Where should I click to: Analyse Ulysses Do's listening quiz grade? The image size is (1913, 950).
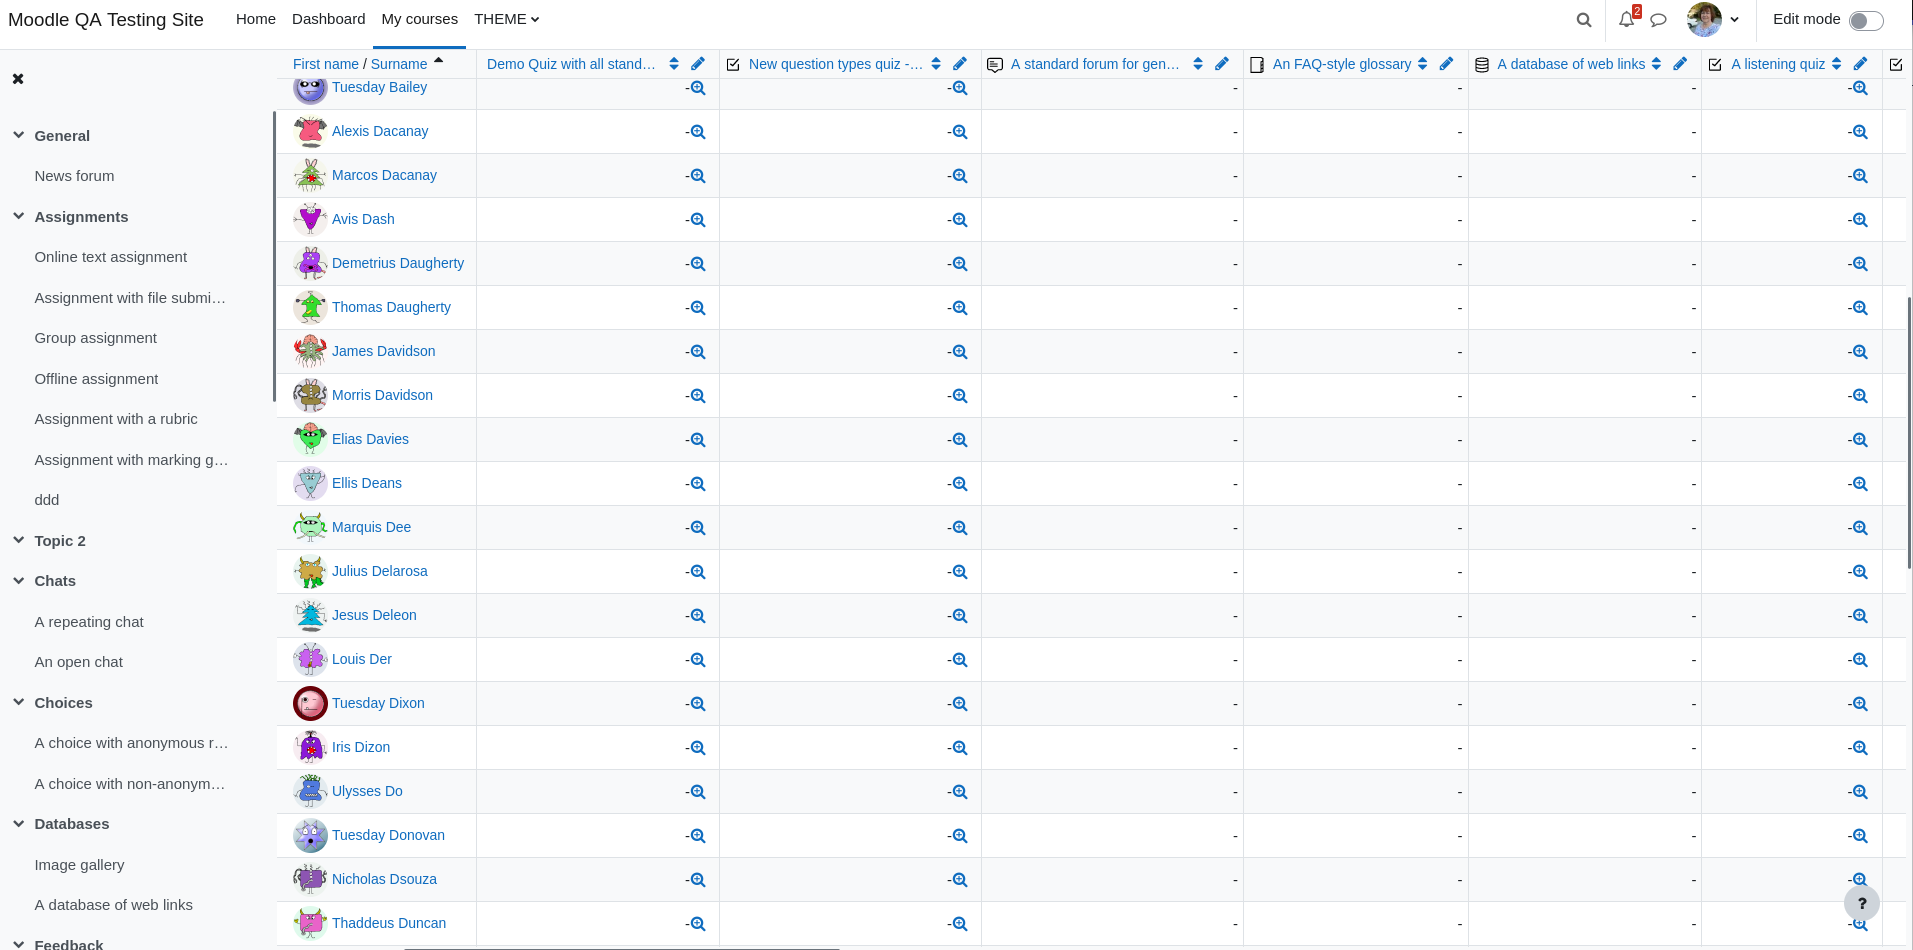click(1860, 792)
